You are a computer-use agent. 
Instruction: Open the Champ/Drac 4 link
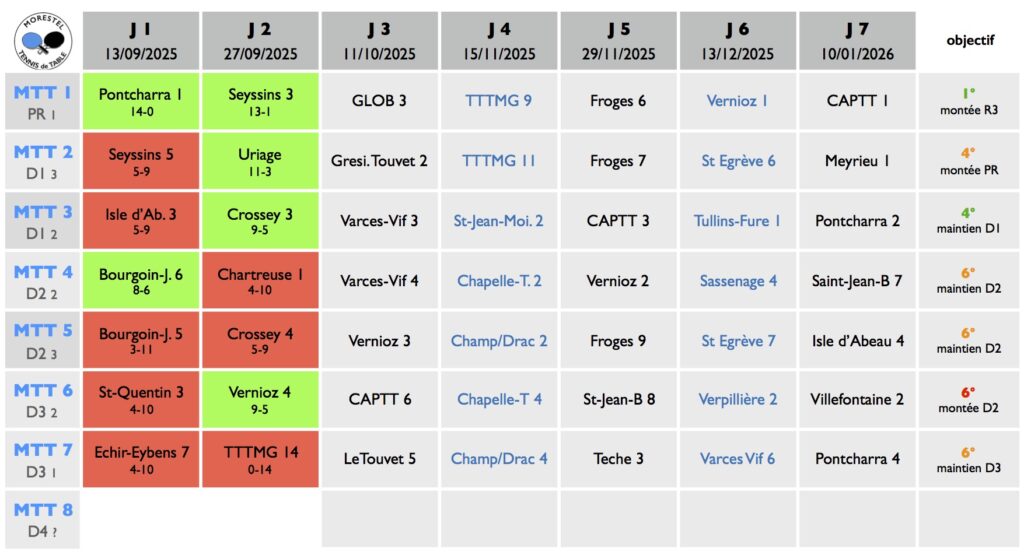[498, 459]
